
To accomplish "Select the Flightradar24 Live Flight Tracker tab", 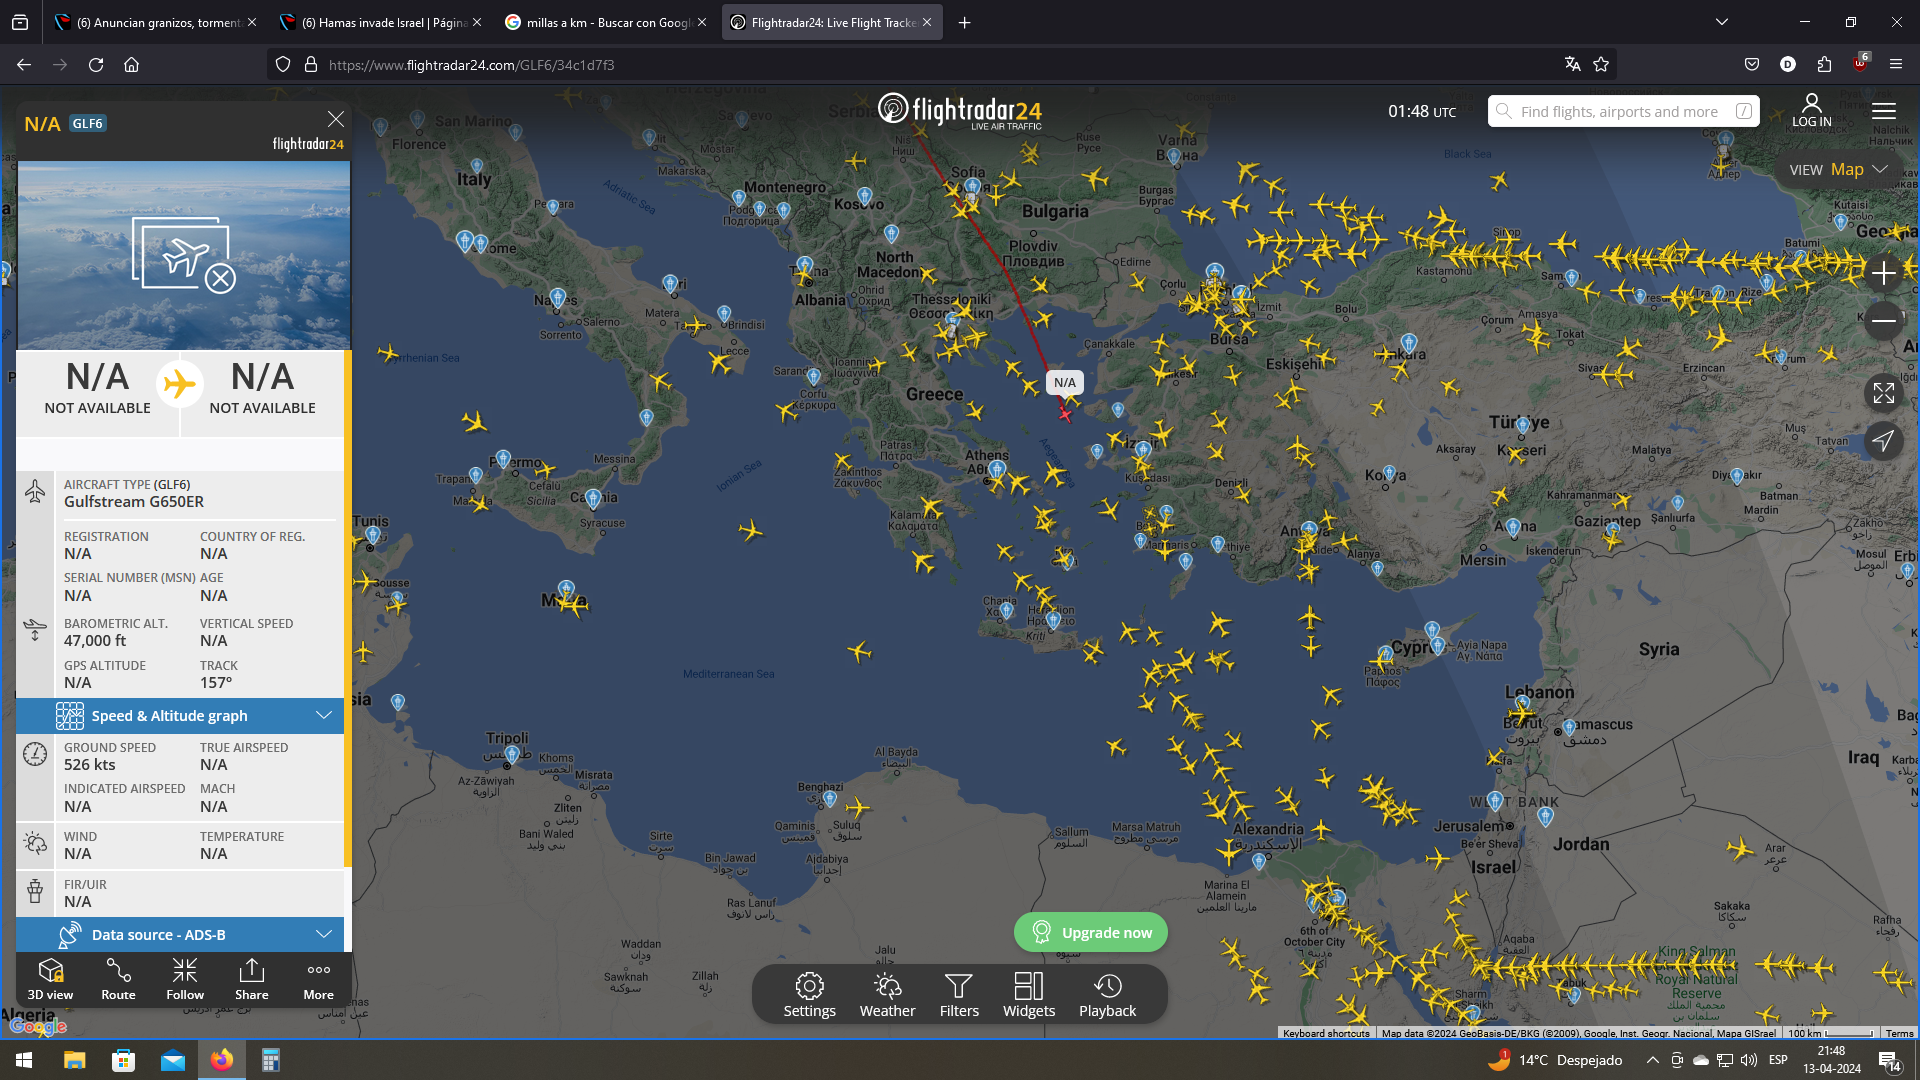I will 832,22.
